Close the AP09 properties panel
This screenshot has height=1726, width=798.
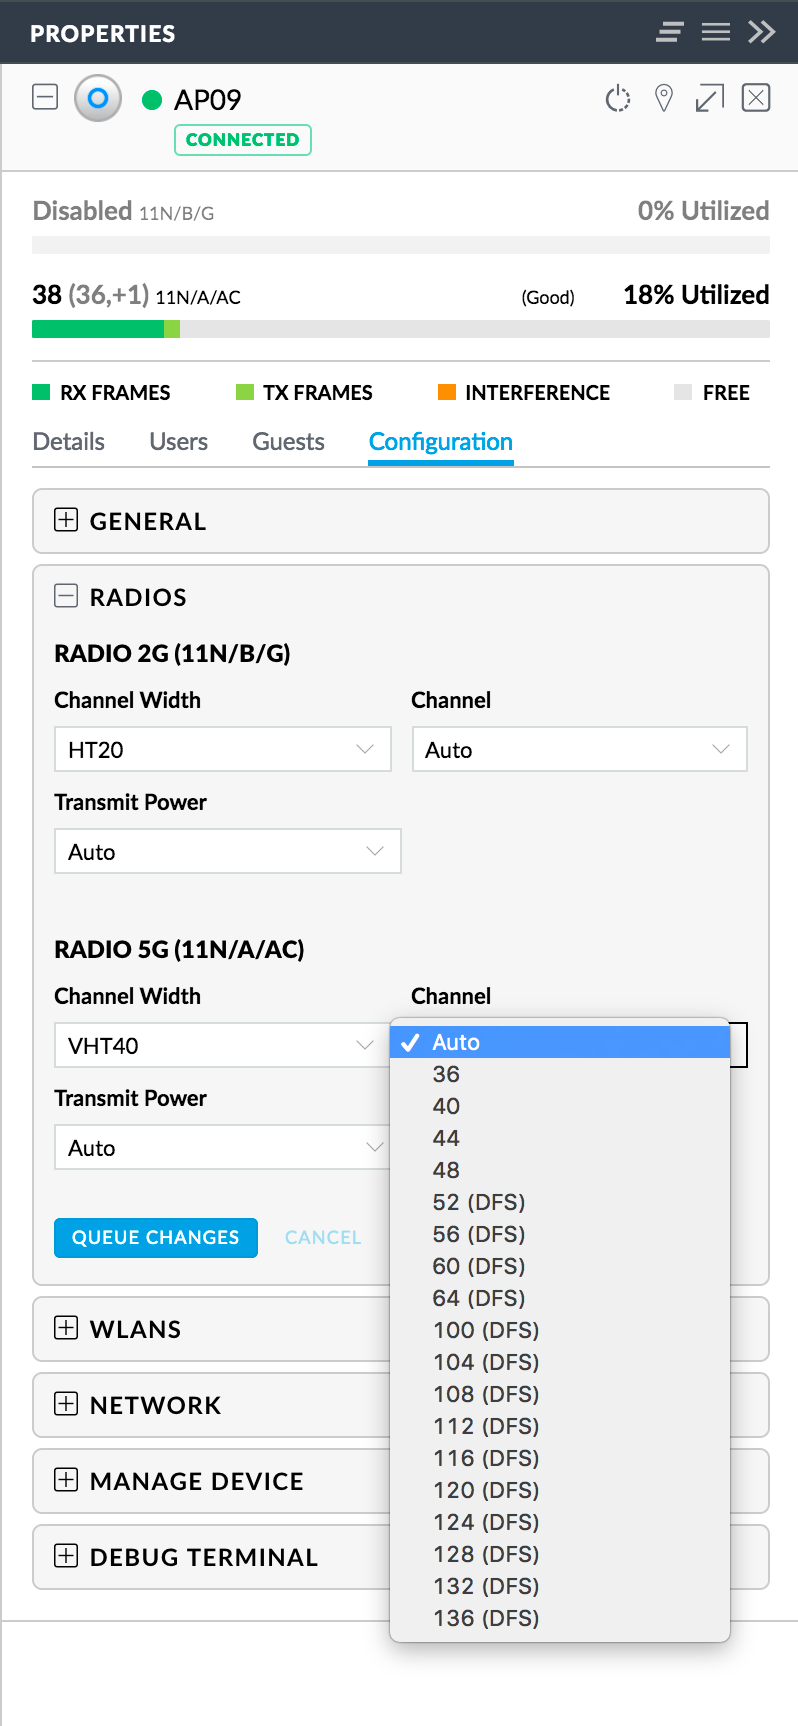point(755,98)
